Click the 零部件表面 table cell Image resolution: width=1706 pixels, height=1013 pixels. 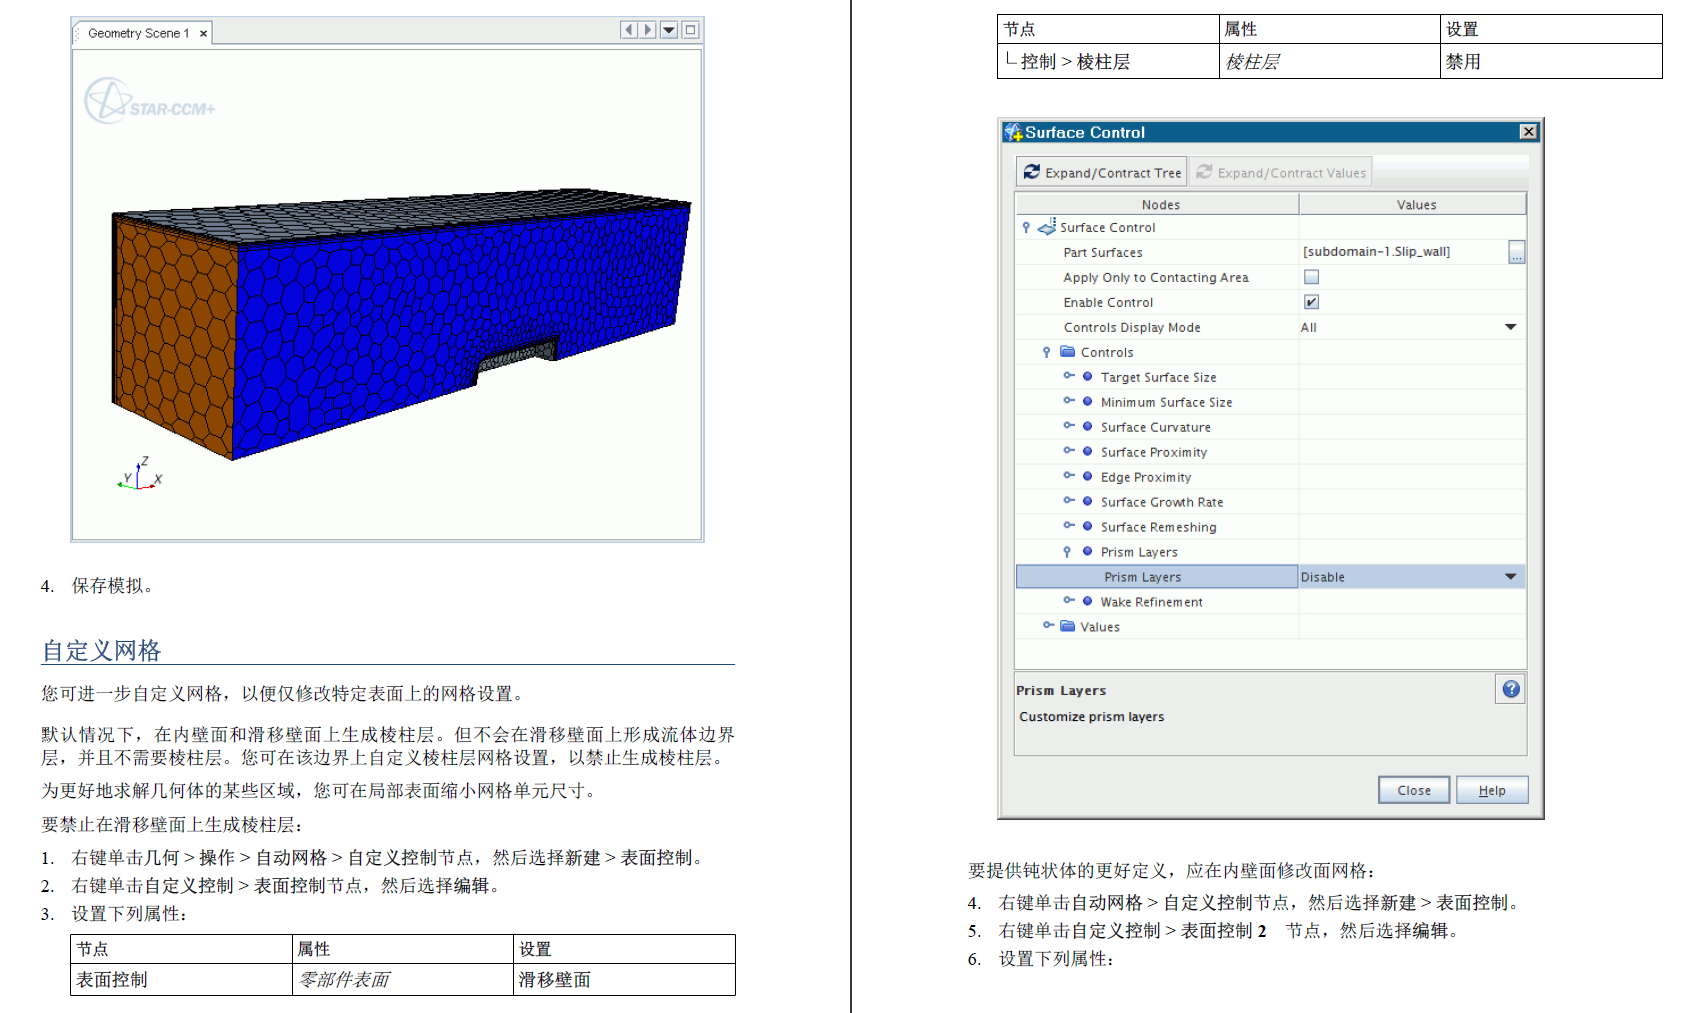403,980
